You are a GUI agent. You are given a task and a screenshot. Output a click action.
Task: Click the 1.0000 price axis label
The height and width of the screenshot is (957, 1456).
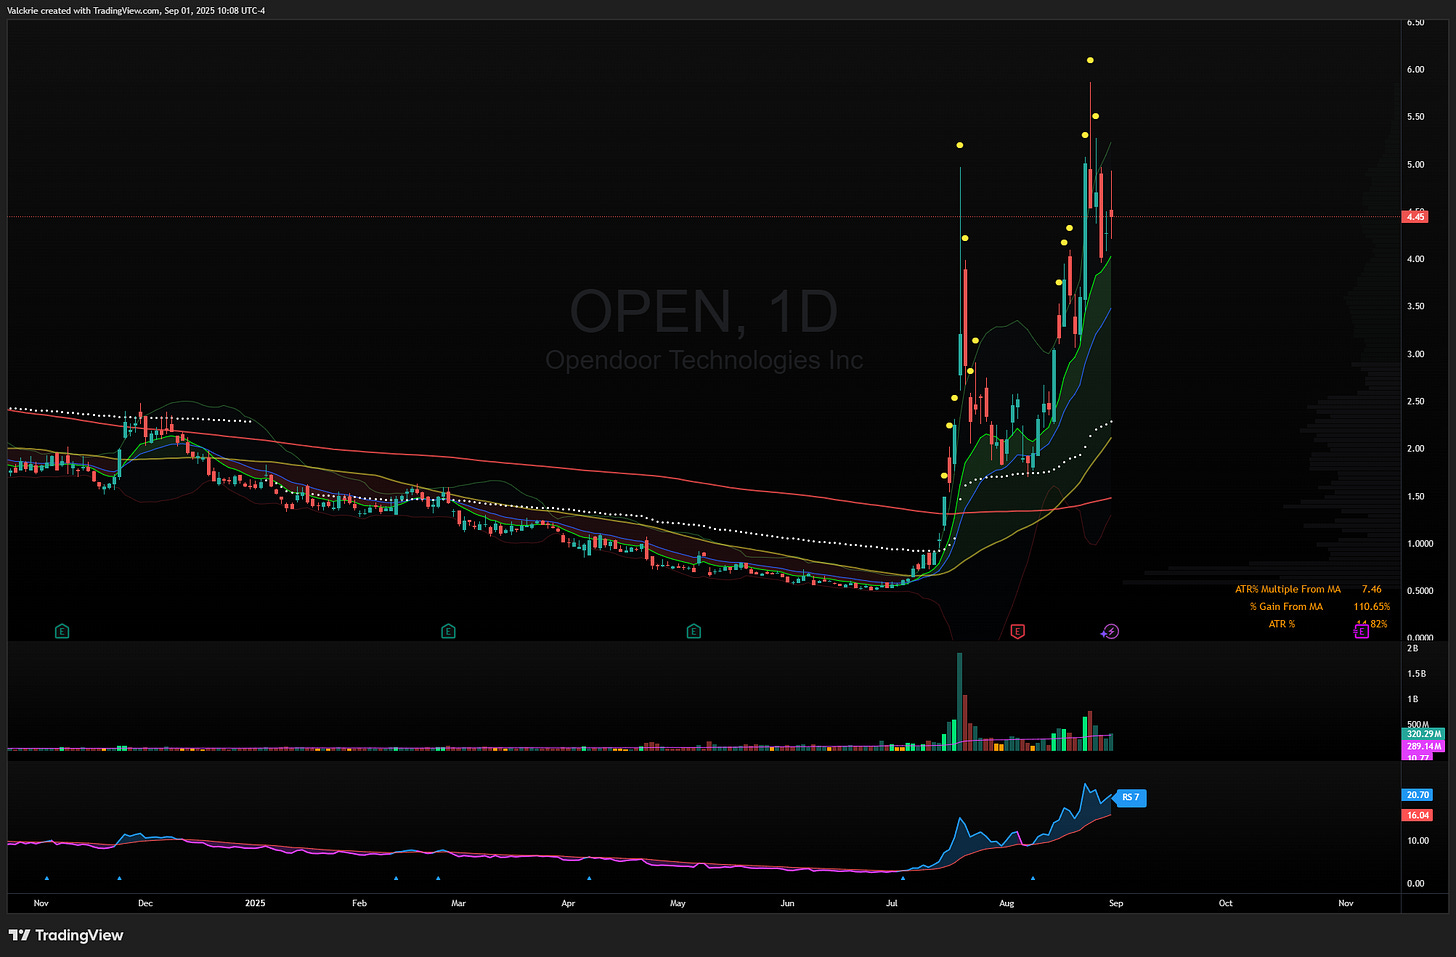pos(1420,544)
